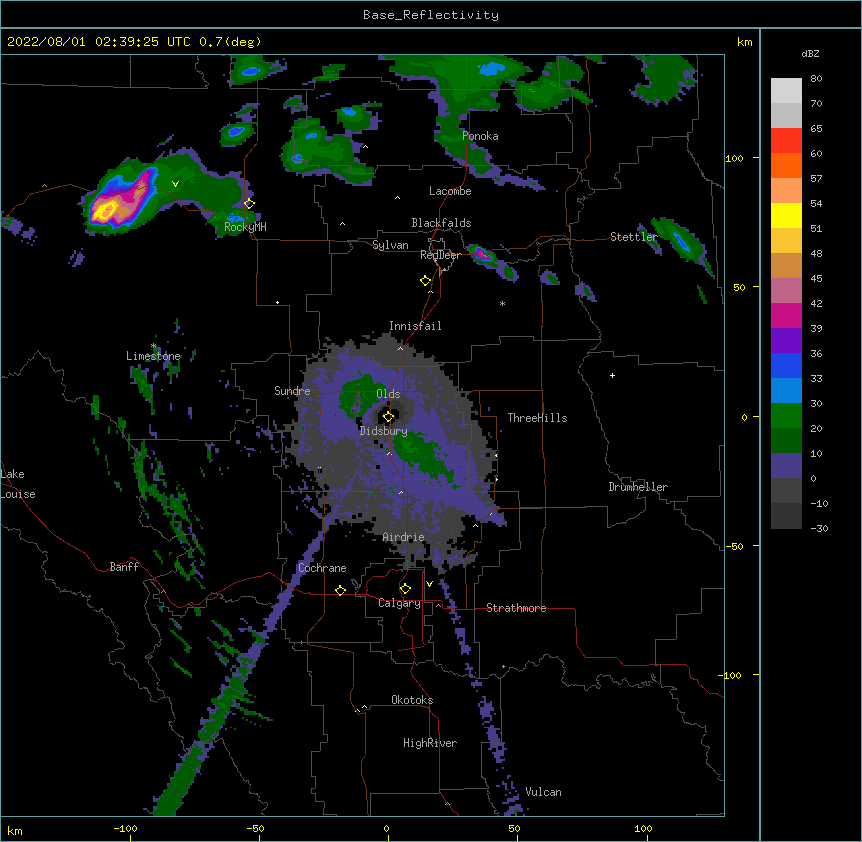862x842 pixels.
Task: Click the yellow diamond marker above Calgary label
Action: (x=405, y=589)
